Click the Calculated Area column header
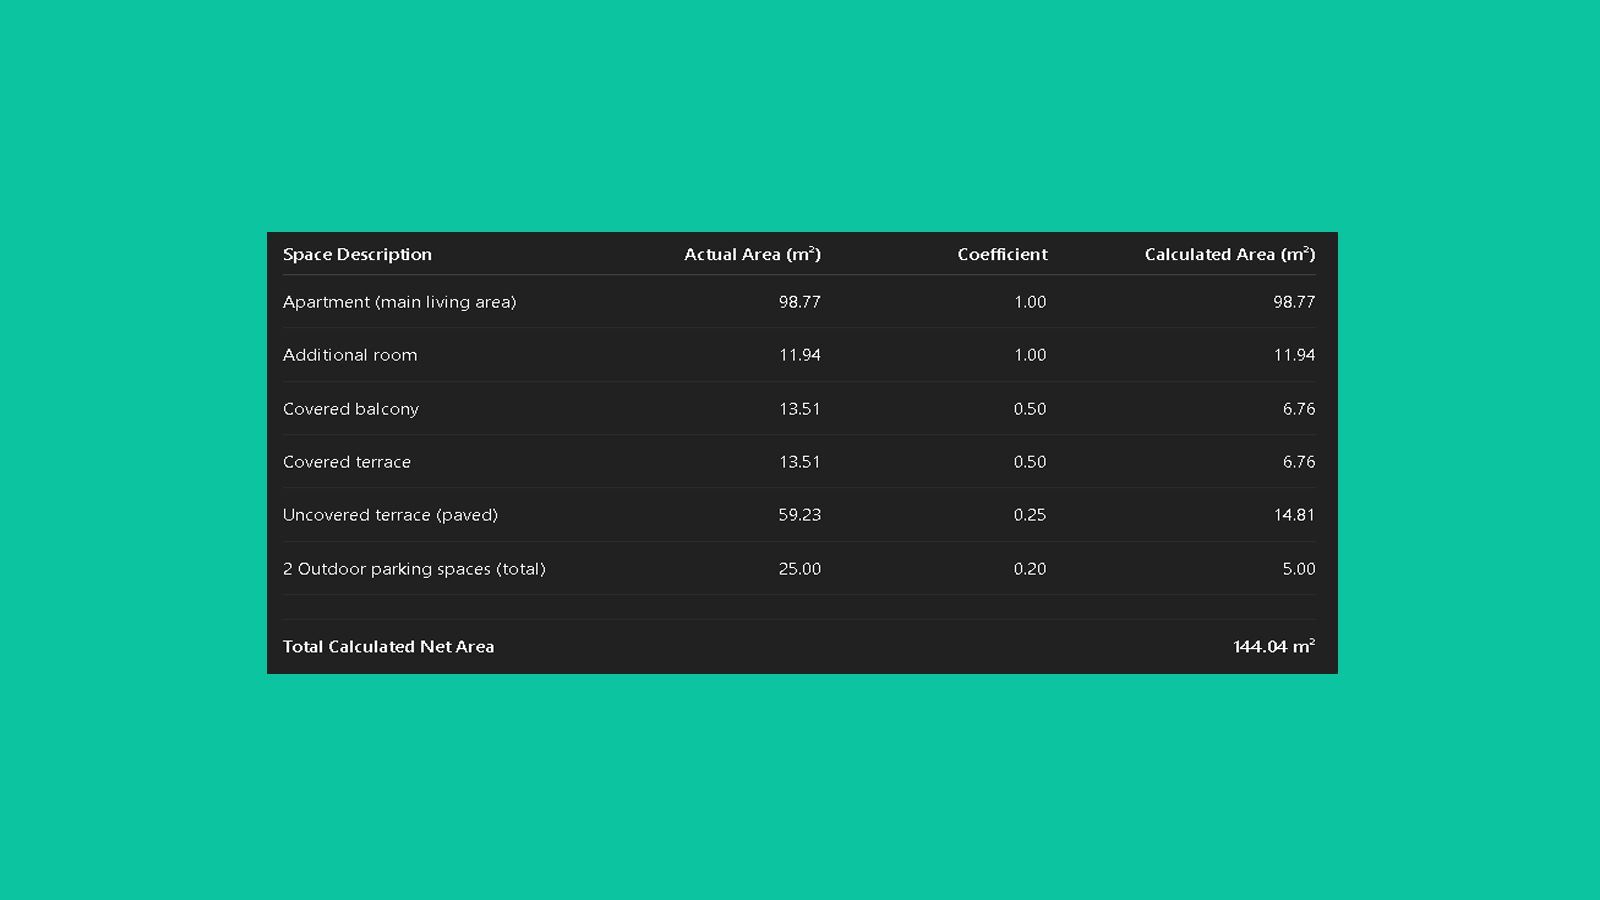Image resolution: width=1600 pixels, height=900 pixels. tap(1229, 254)
